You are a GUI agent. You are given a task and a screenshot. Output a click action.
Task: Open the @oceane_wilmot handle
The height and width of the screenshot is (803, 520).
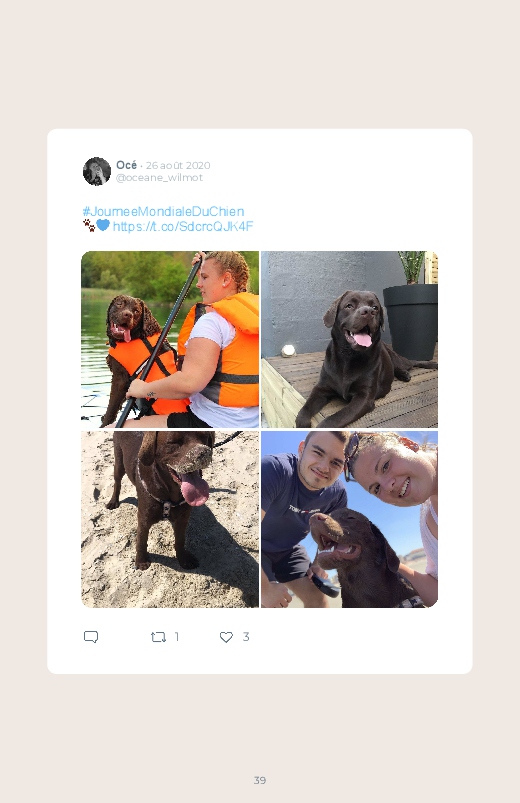point(159,177)
